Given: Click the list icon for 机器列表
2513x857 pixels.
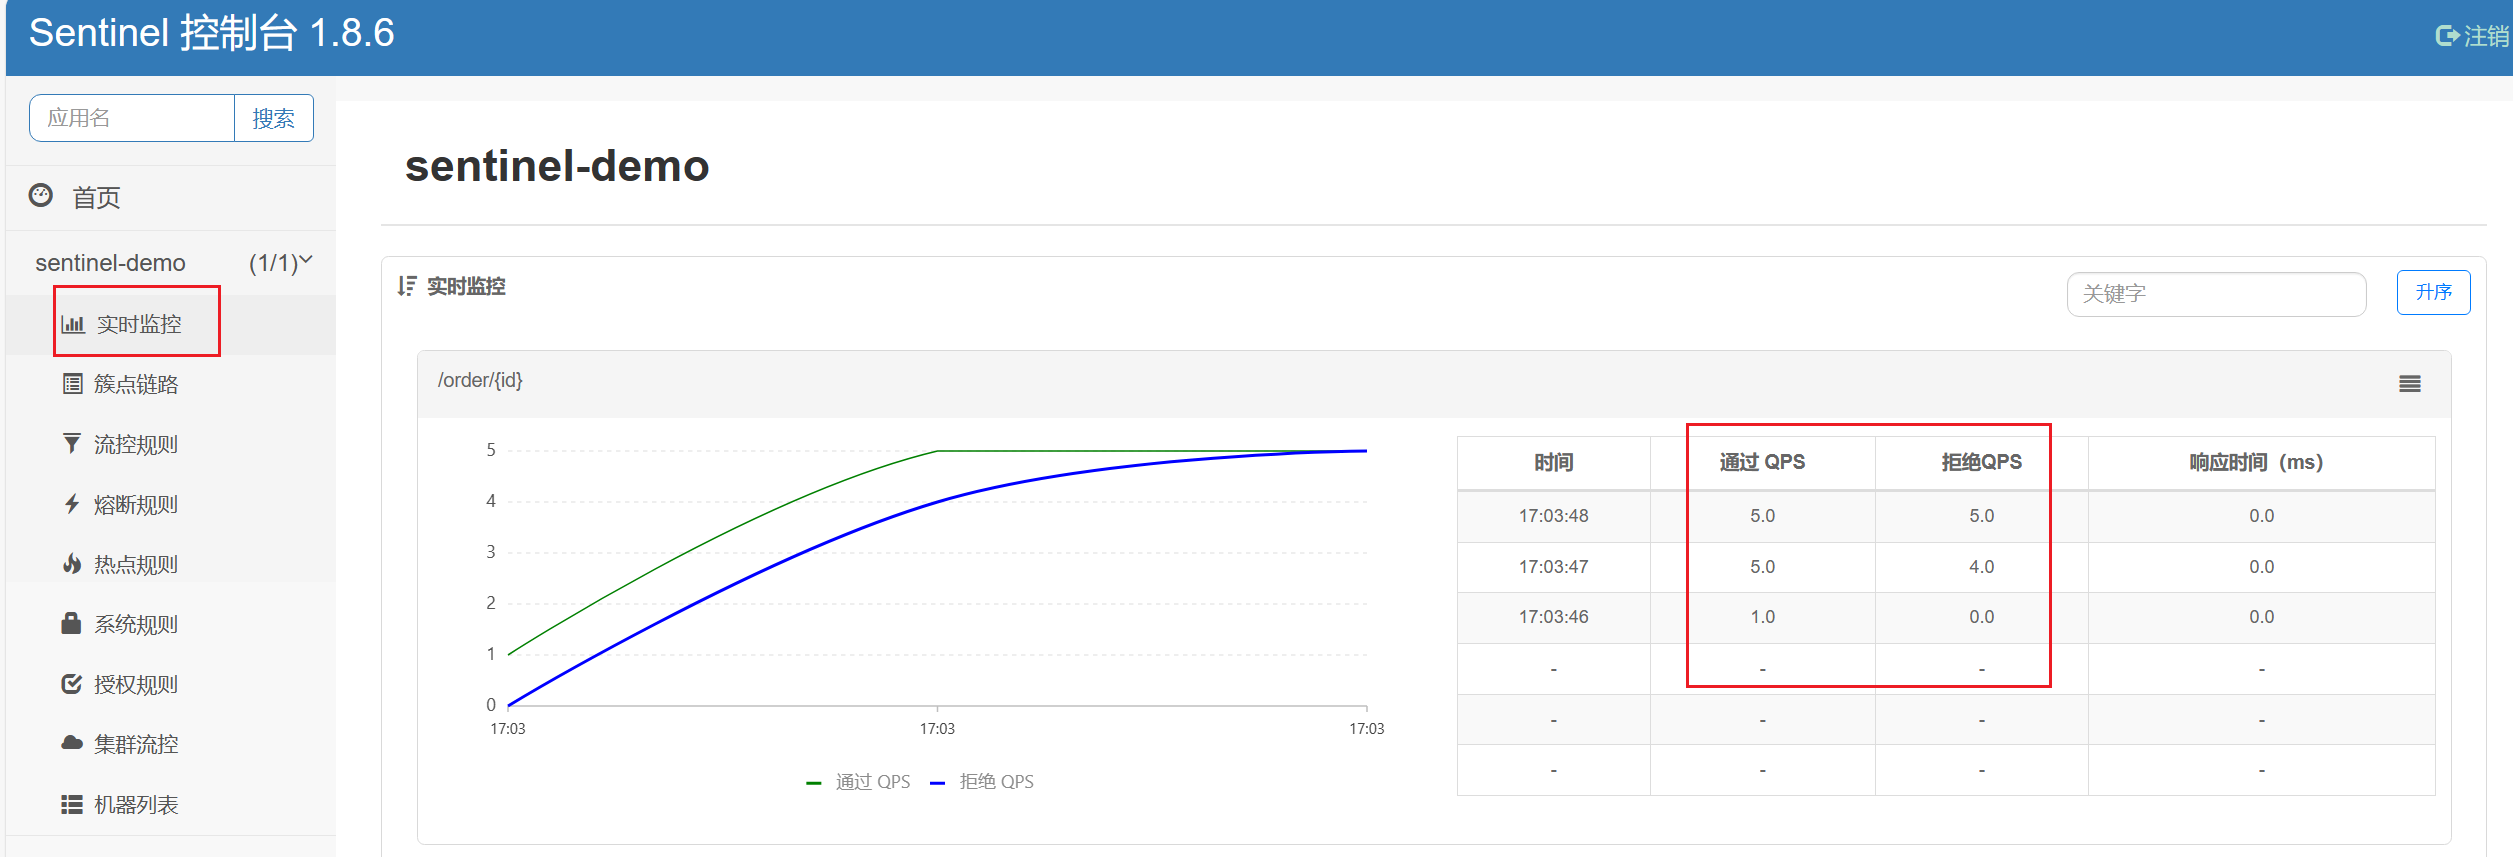Looking at the screenshot, I should point(72,804).
